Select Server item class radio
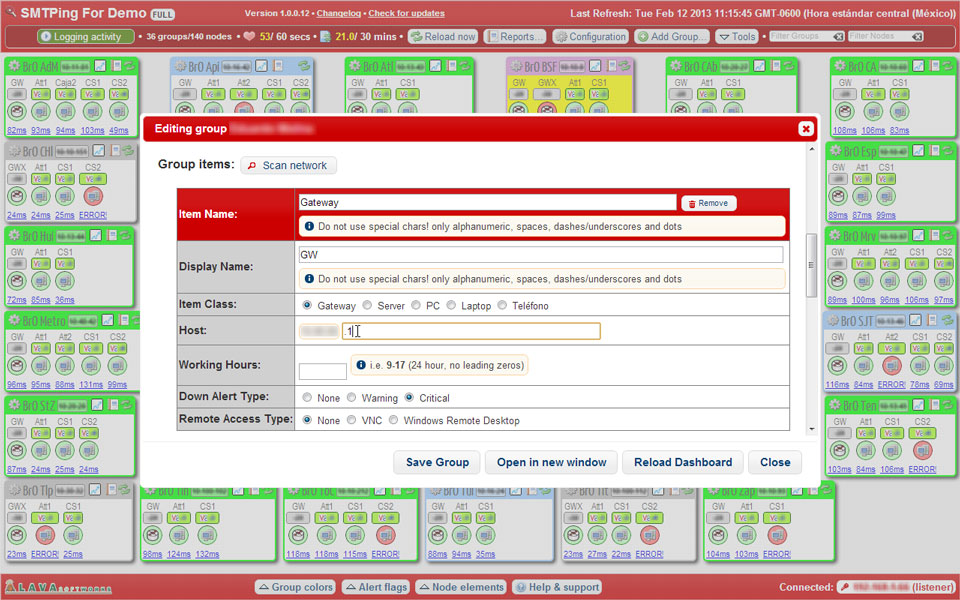The width and height of the screenshot is (960, 600). [368, 305]
